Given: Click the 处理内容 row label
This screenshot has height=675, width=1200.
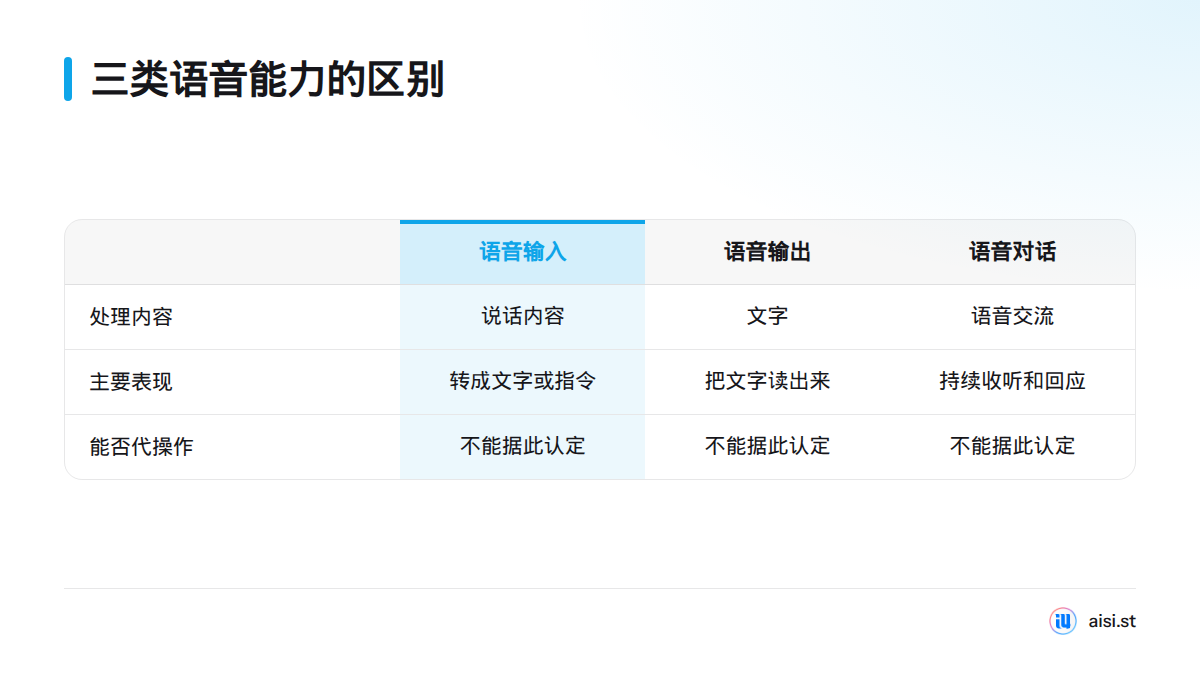Looking at the screenshot, I should pyautogui.click(x=131, y=317).
